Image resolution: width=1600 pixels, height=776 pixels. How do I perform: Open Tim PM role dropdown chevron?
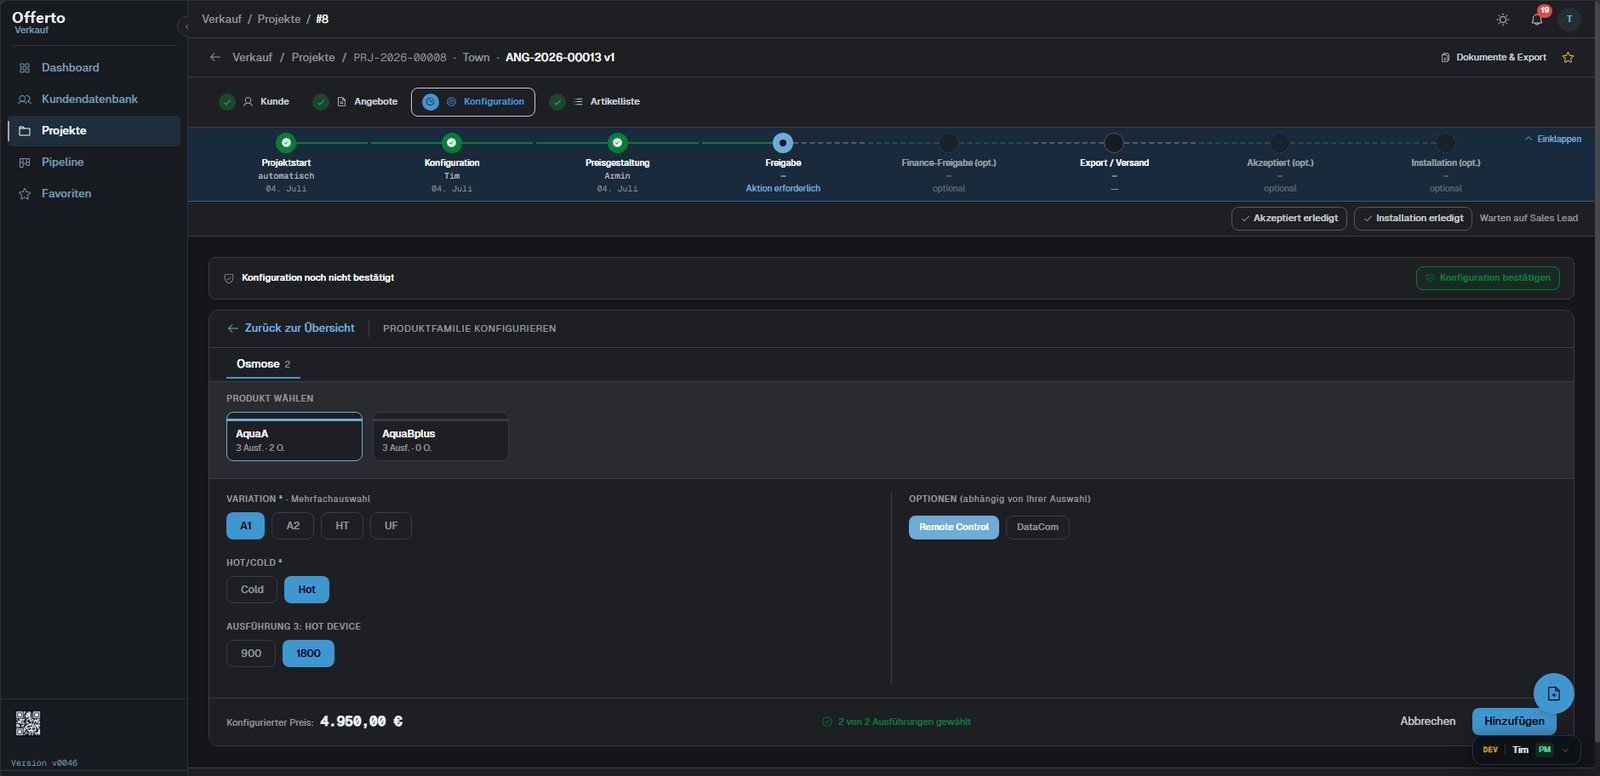point(1565,750)
